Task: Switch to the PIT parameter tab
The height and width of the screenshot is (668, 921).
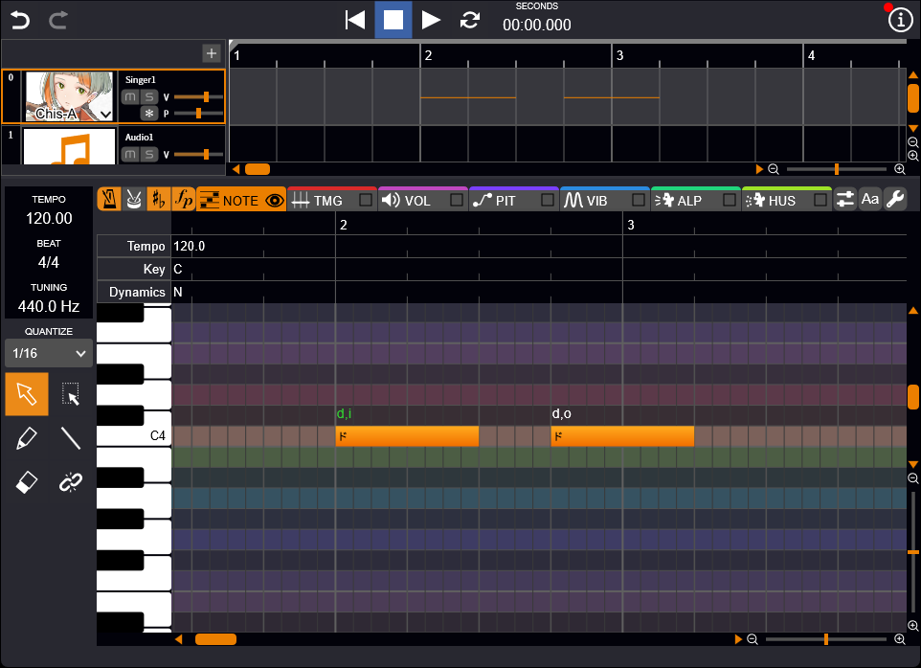Action: click(x=504, y=200)
